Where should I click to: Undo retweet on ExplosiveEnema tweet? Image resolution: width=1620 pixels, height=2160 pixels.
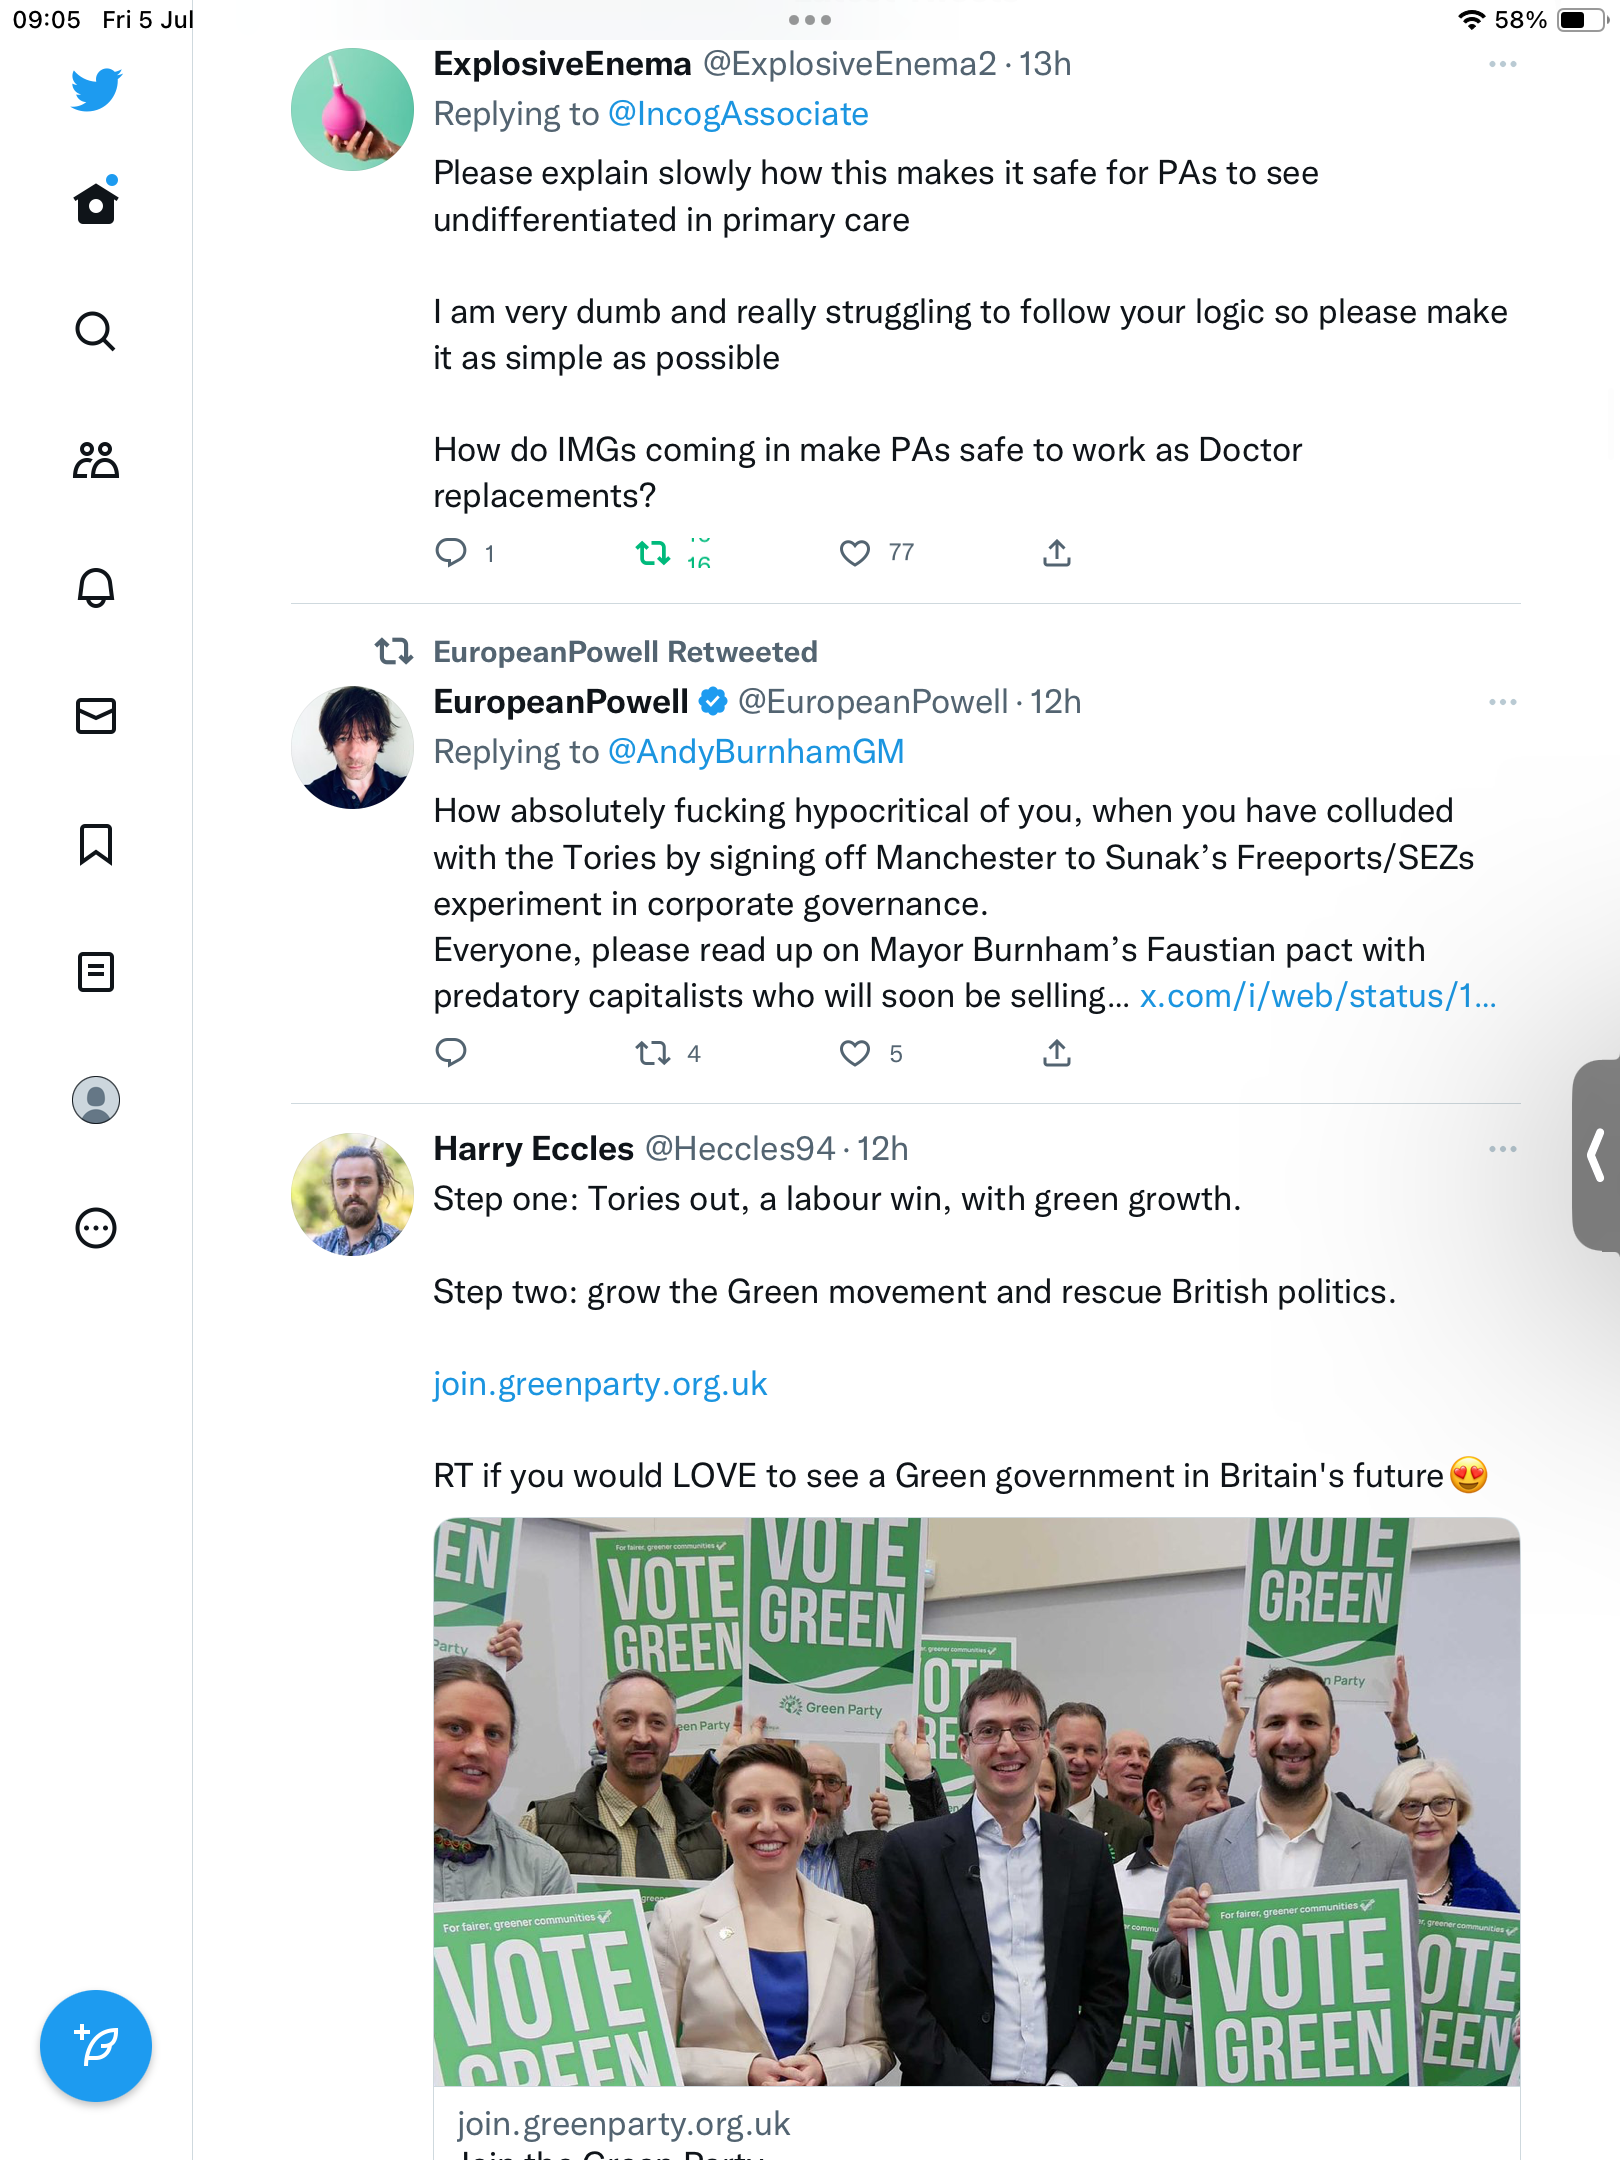(x=653, y=553)
